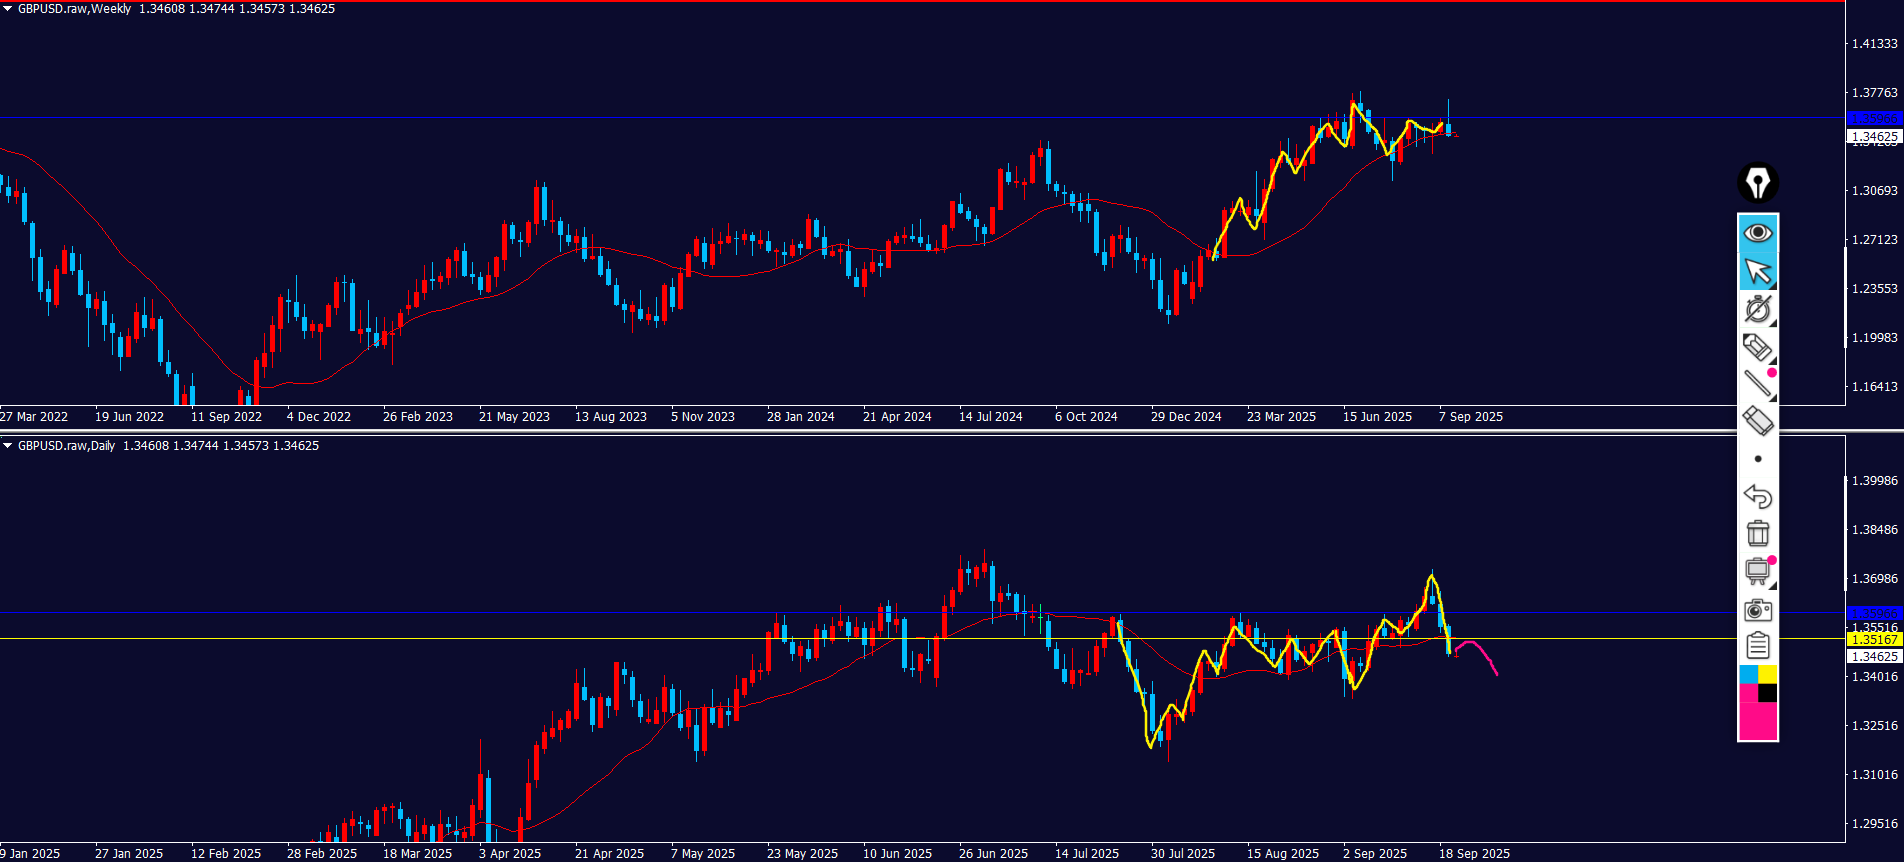The height and width of the screenshot is (862, 1904).
Task: Select the highlighter marker tool
Action: coord(1758,347)
